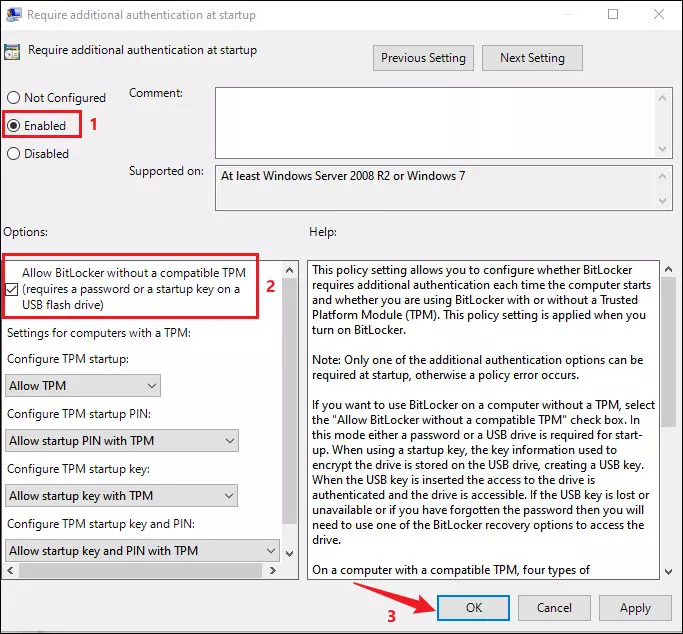
Task: Click the 'Comment:' label
Action: [x=156, y=93]
